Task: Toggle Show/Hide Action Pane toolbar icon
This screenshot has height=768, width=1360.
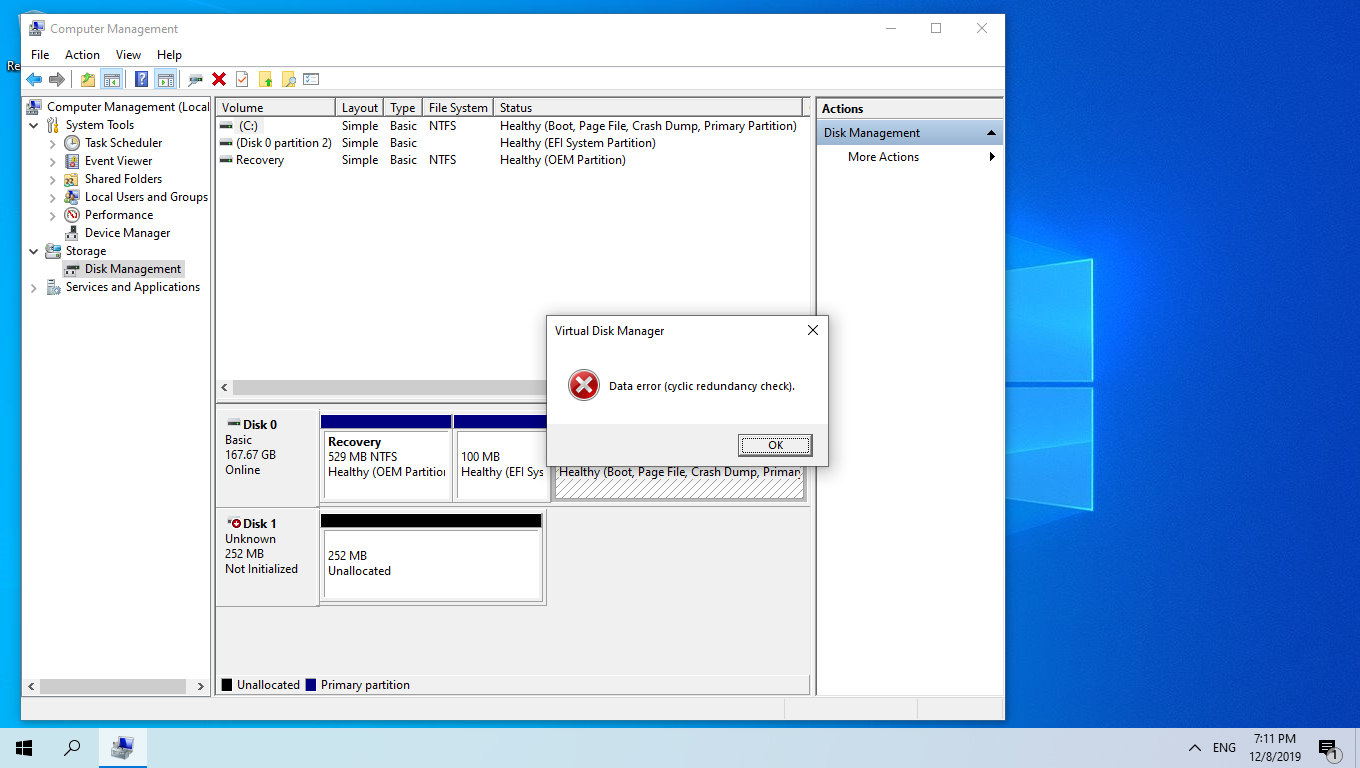Action: [x=166, y=79]
